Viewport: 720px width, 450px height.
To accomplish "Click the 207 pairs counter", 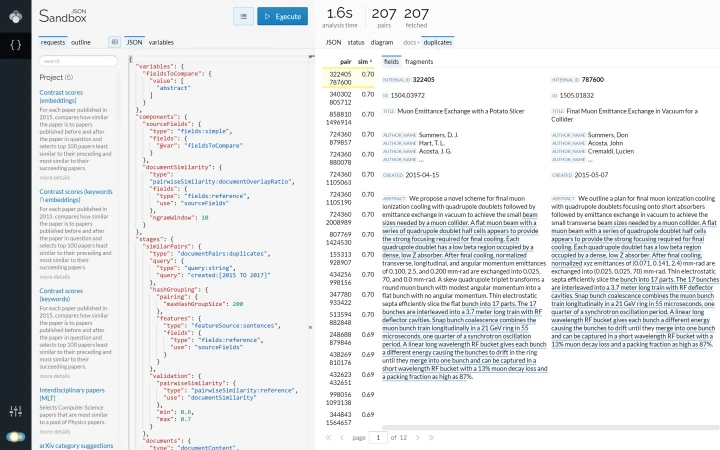I will coord(384,17).
